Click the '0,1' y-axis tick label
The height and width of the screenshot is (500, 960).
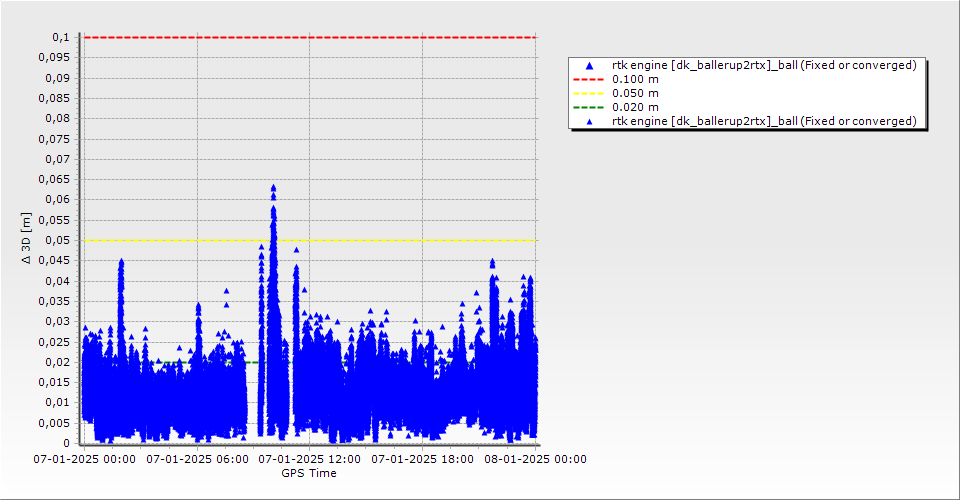coord(61,37)
